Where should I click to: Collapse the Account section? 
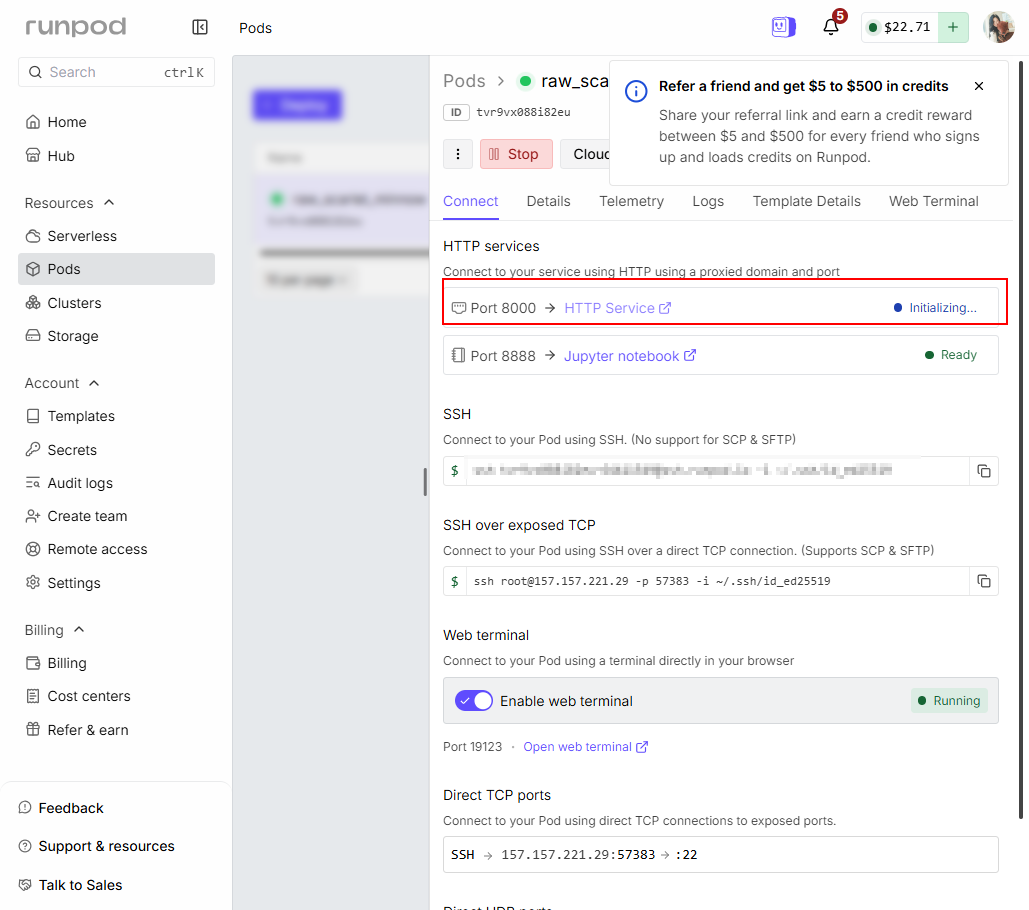coord(62,383)
